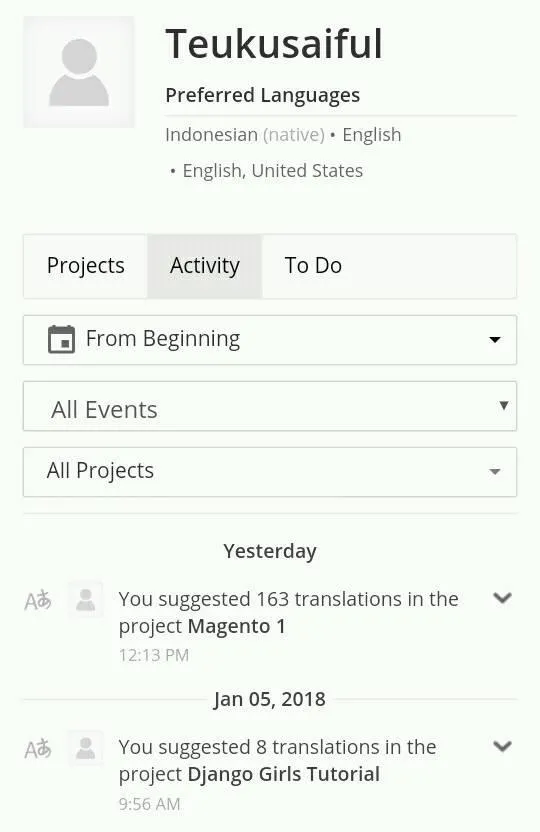This screenshot has height=832, width=540.
Task: Click small user avatar in Magento 1 activity
Action: 85,600
